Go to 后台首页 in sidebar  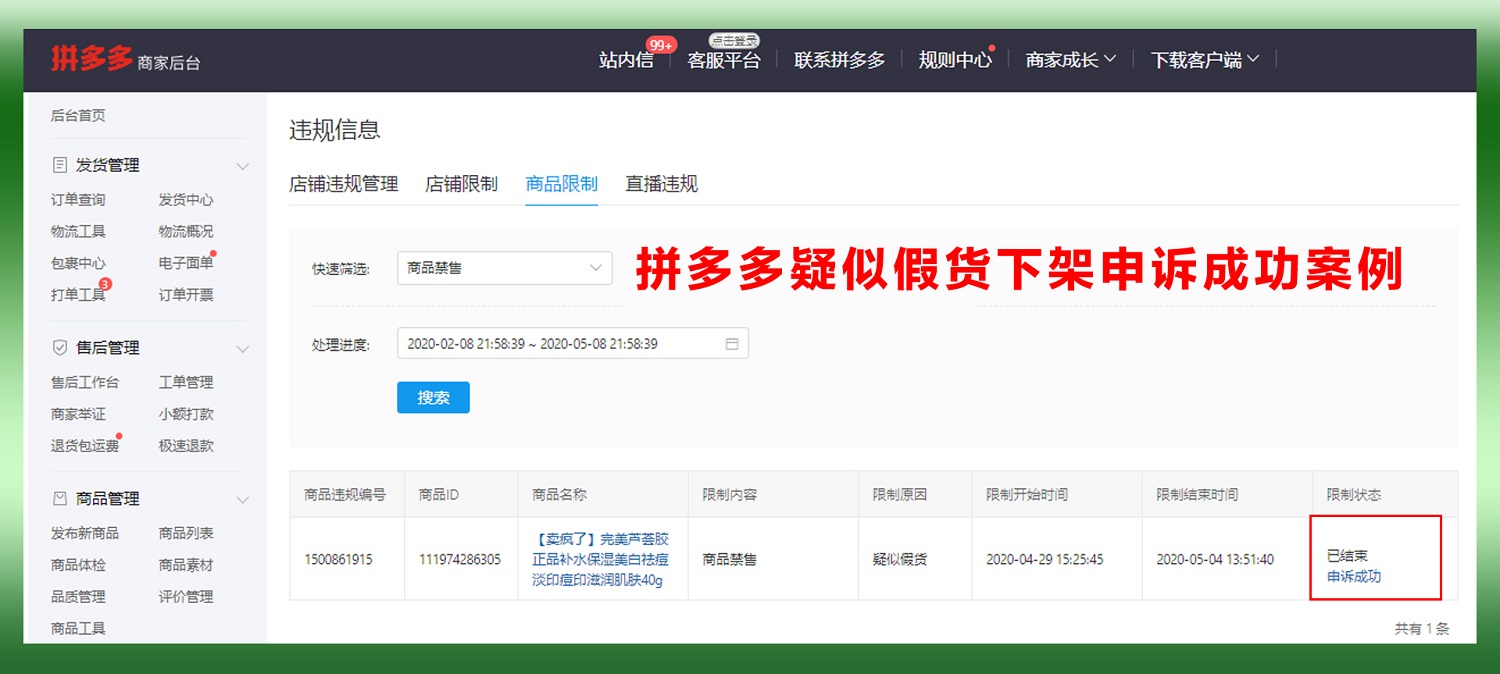tap(78, 116)
